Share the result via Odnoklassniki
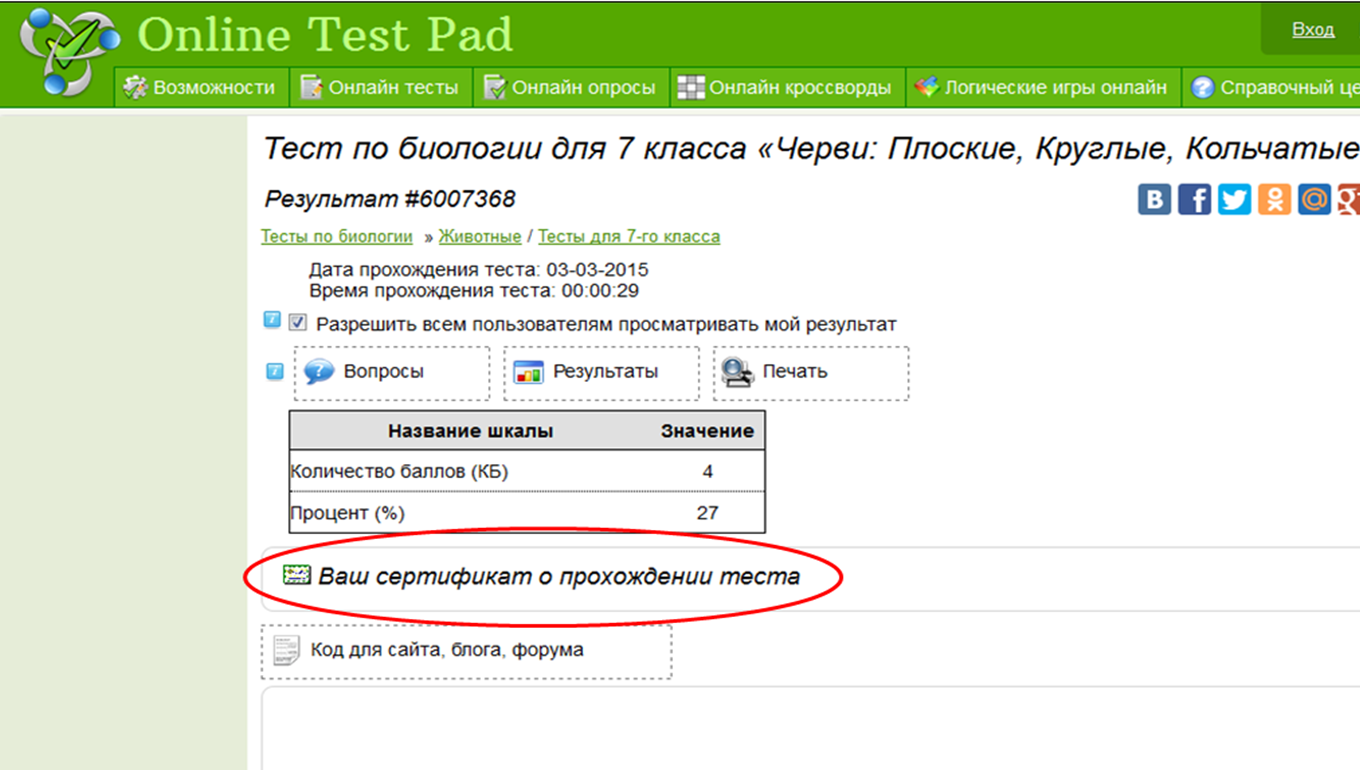This screenshot has height=770, width=1360. 1274,199
